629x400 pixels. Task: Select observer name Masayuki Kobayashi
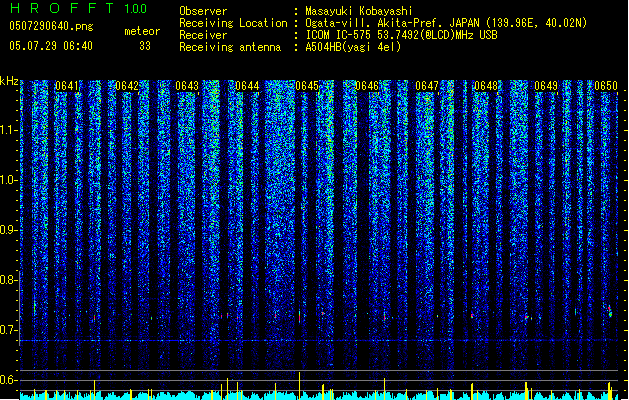(359, 11)
